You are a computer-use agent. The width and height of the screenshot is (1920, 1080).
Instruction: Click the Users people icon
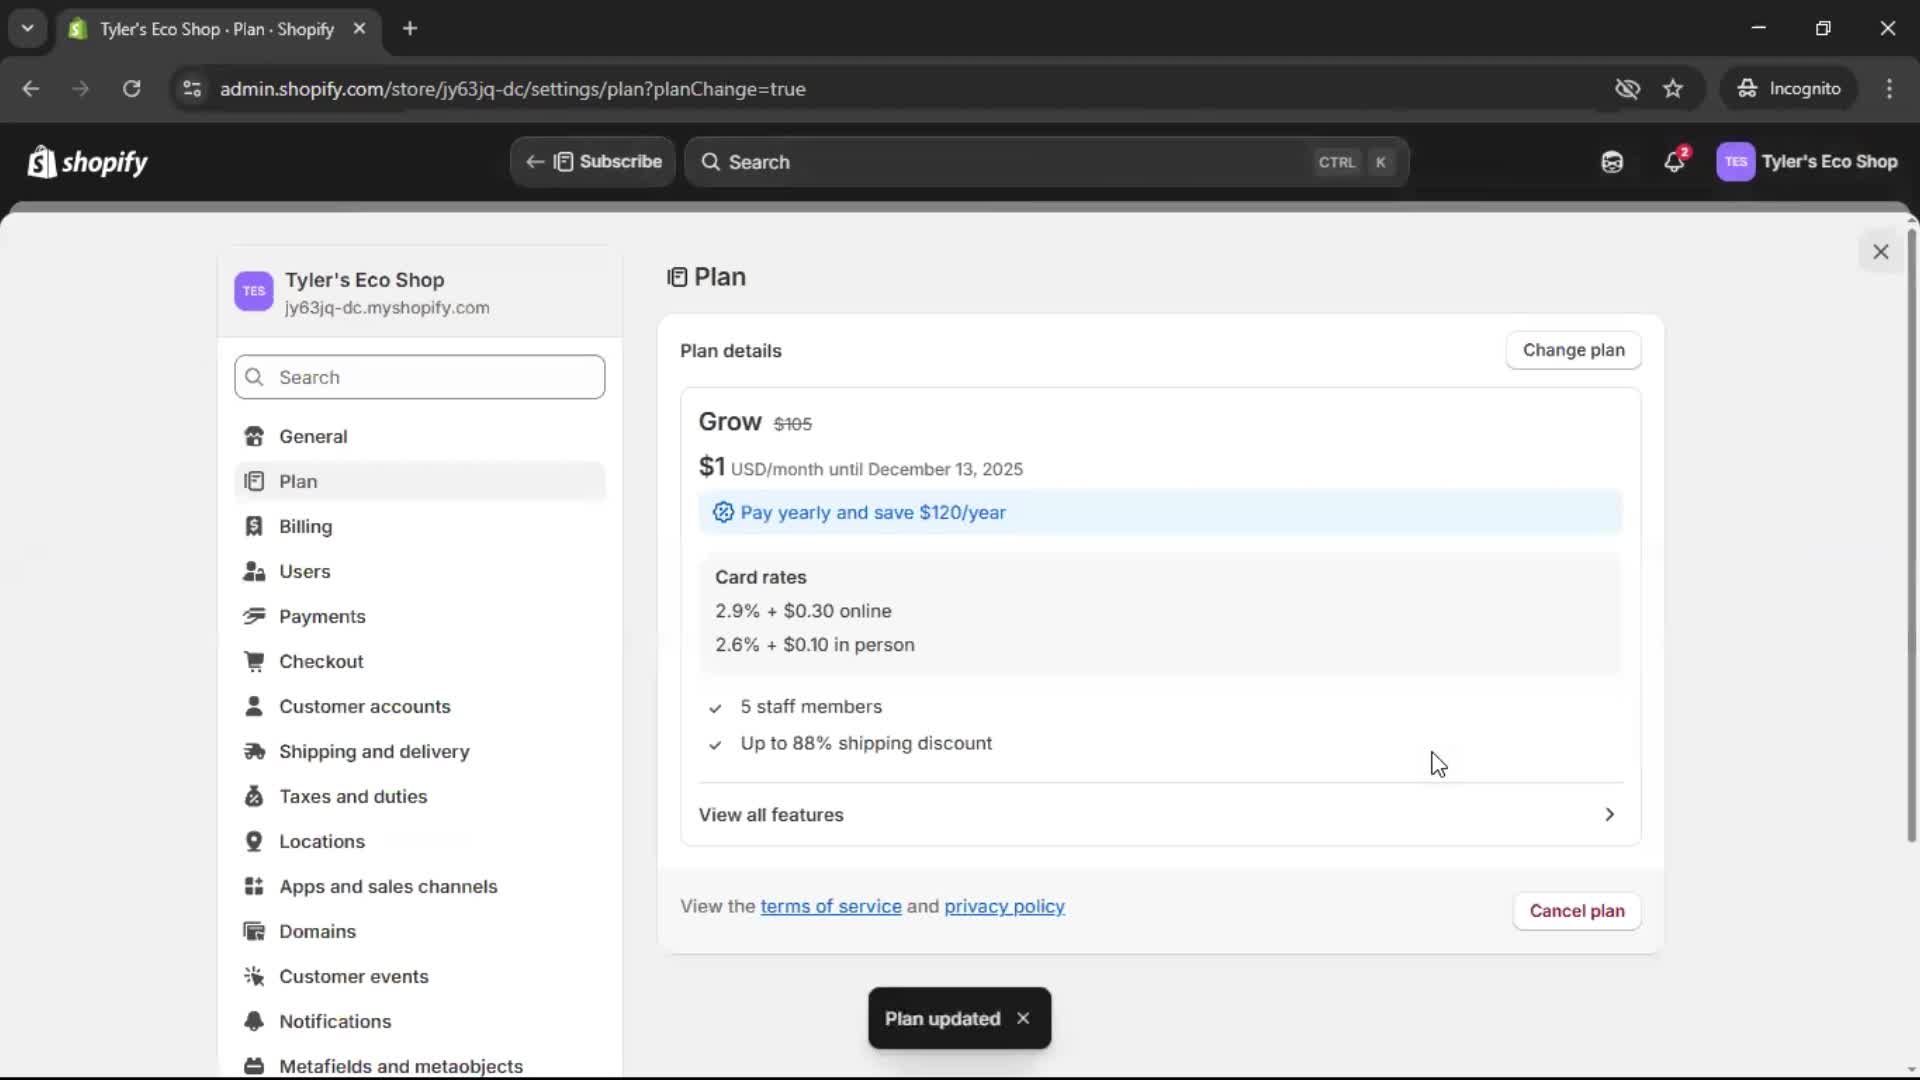pyautogui.click(x=254, y=572)
